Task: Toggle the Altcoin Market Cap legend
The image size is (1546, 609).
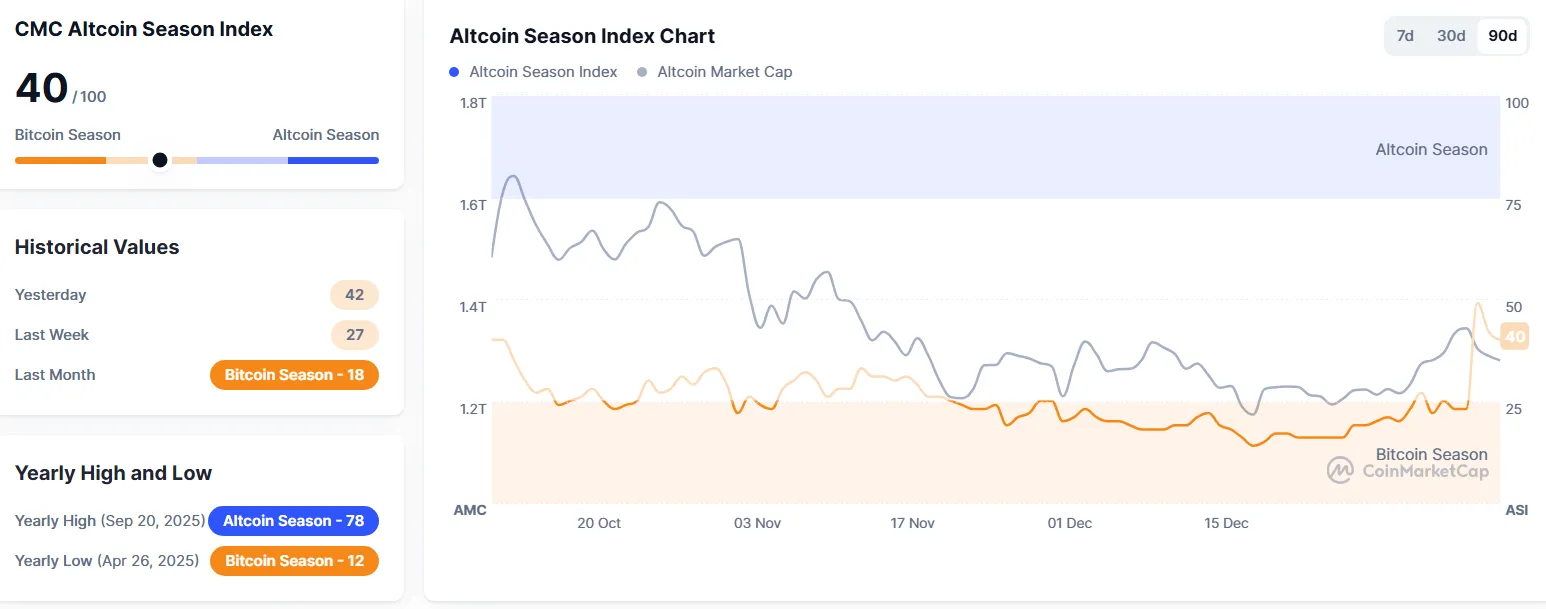Action: (x=724, y=72)
